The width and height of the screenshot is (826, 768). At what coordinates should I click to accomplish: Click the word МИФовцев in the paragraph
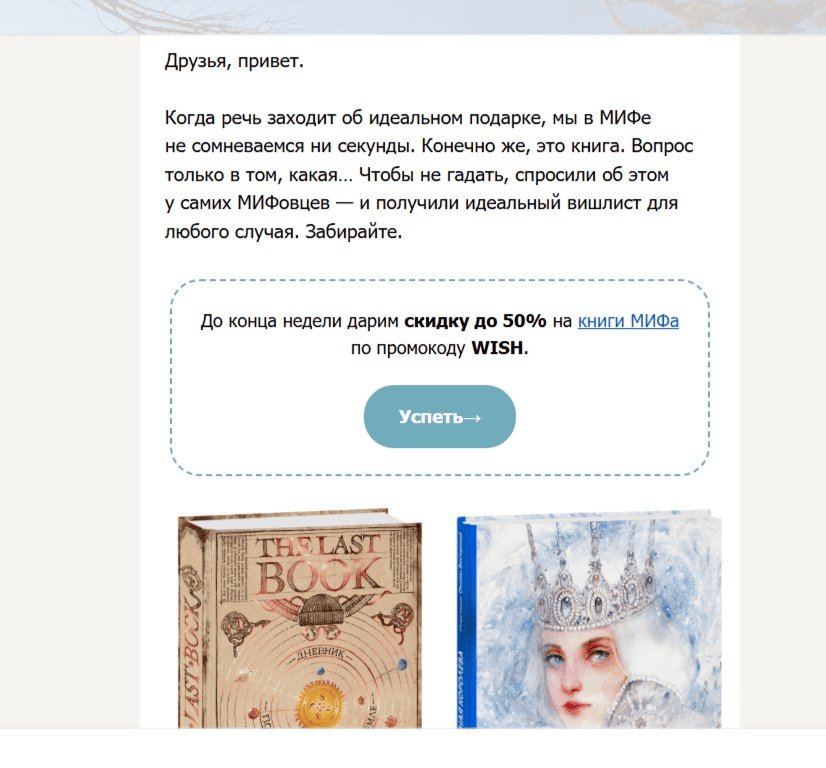click(283, 203)
